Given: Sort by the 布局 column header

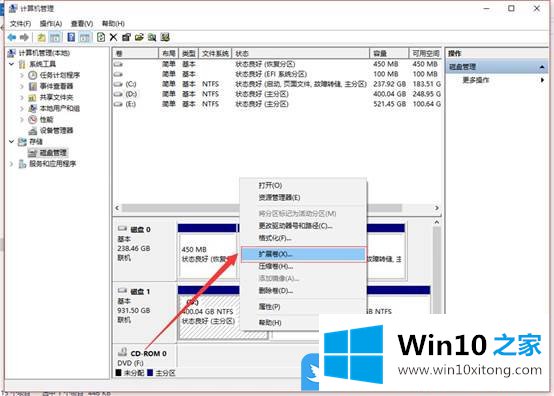Looking at the screenshot, I should [169, 53].
